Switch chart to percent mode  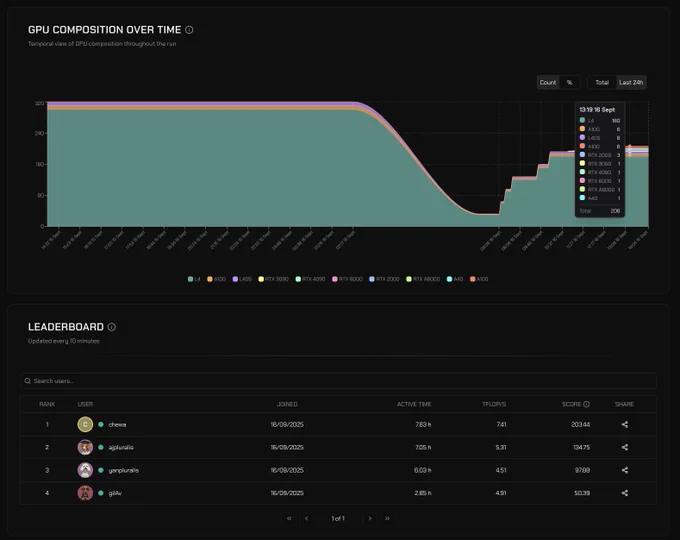pyautogui.click(x=569, y=82)
